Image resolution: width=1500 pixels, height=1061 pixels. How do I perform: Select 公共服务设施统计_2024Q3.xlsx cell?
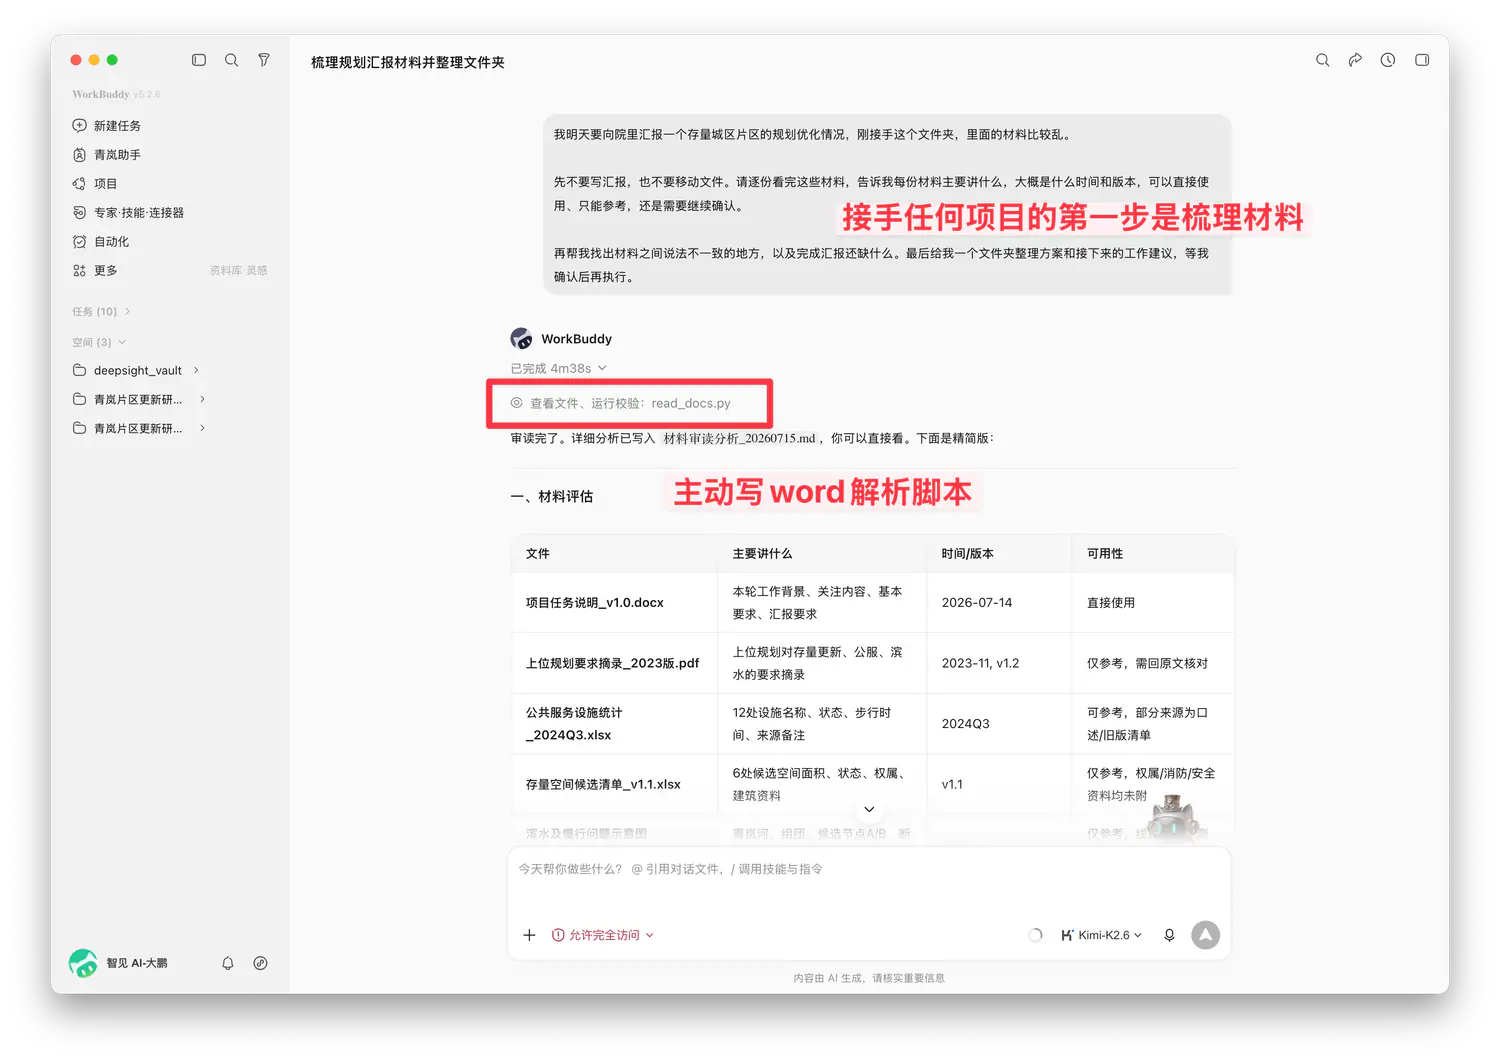614,724
